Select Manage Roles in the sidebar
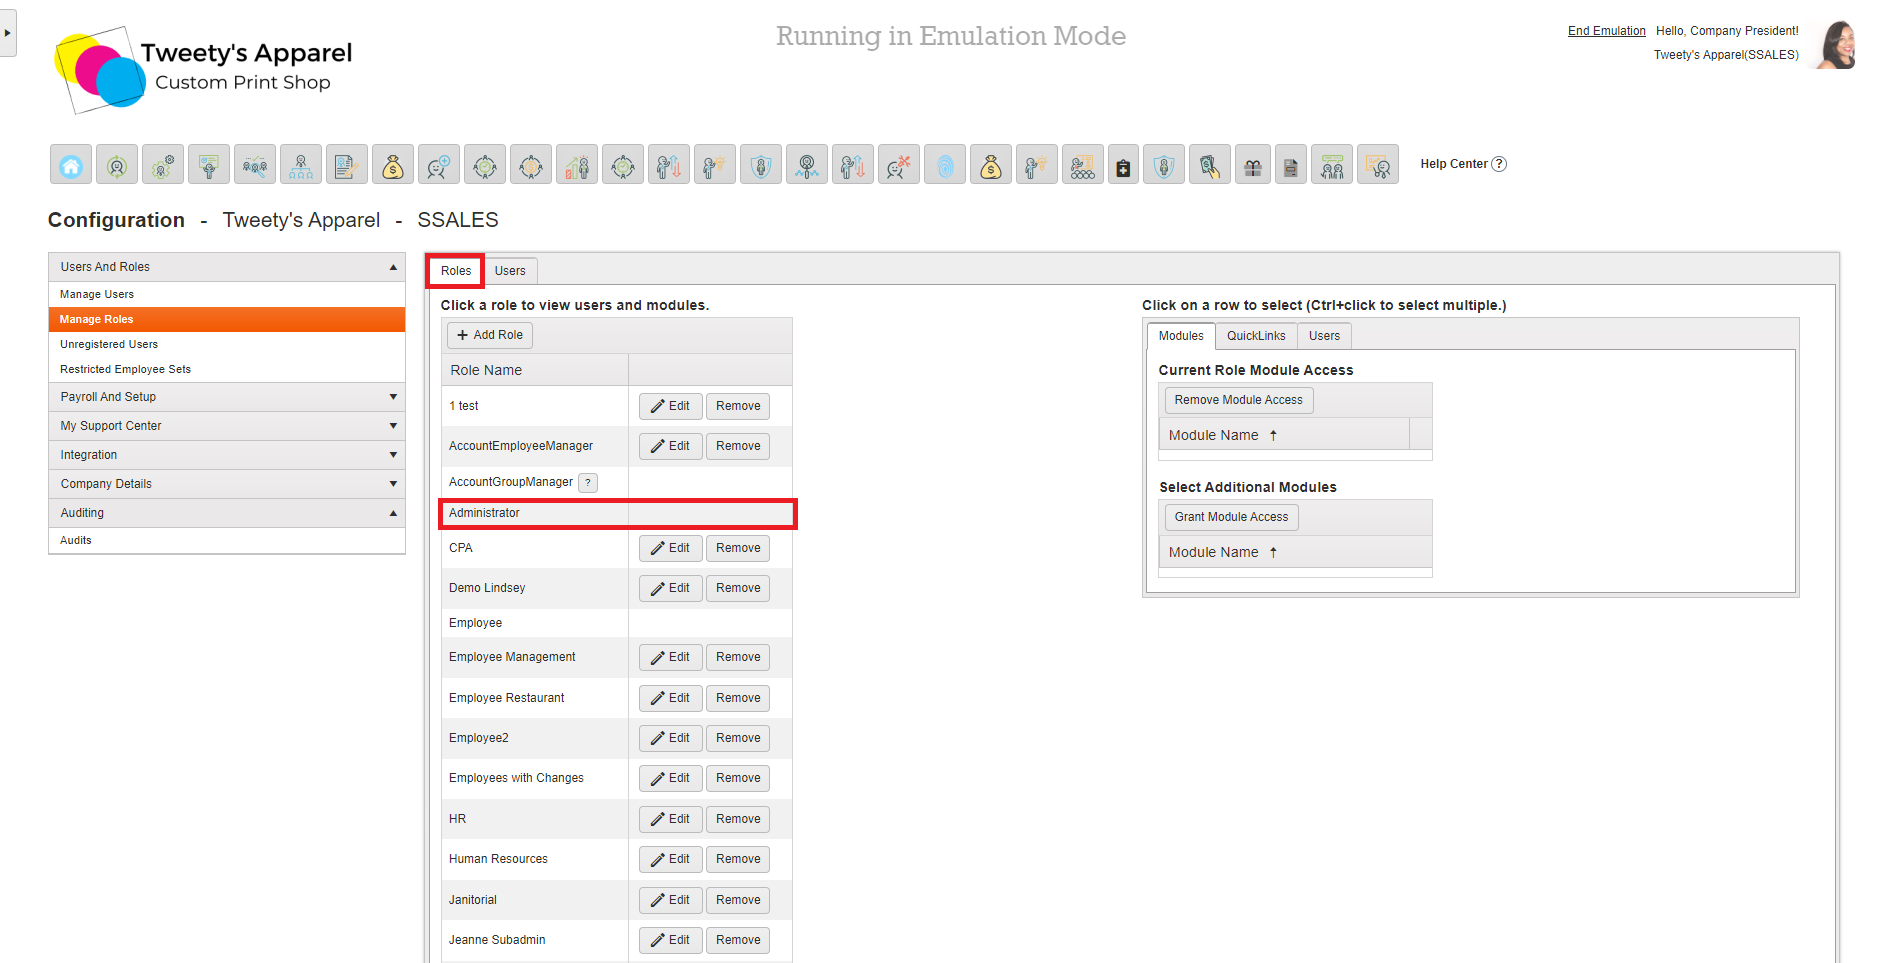 (227, 320)
